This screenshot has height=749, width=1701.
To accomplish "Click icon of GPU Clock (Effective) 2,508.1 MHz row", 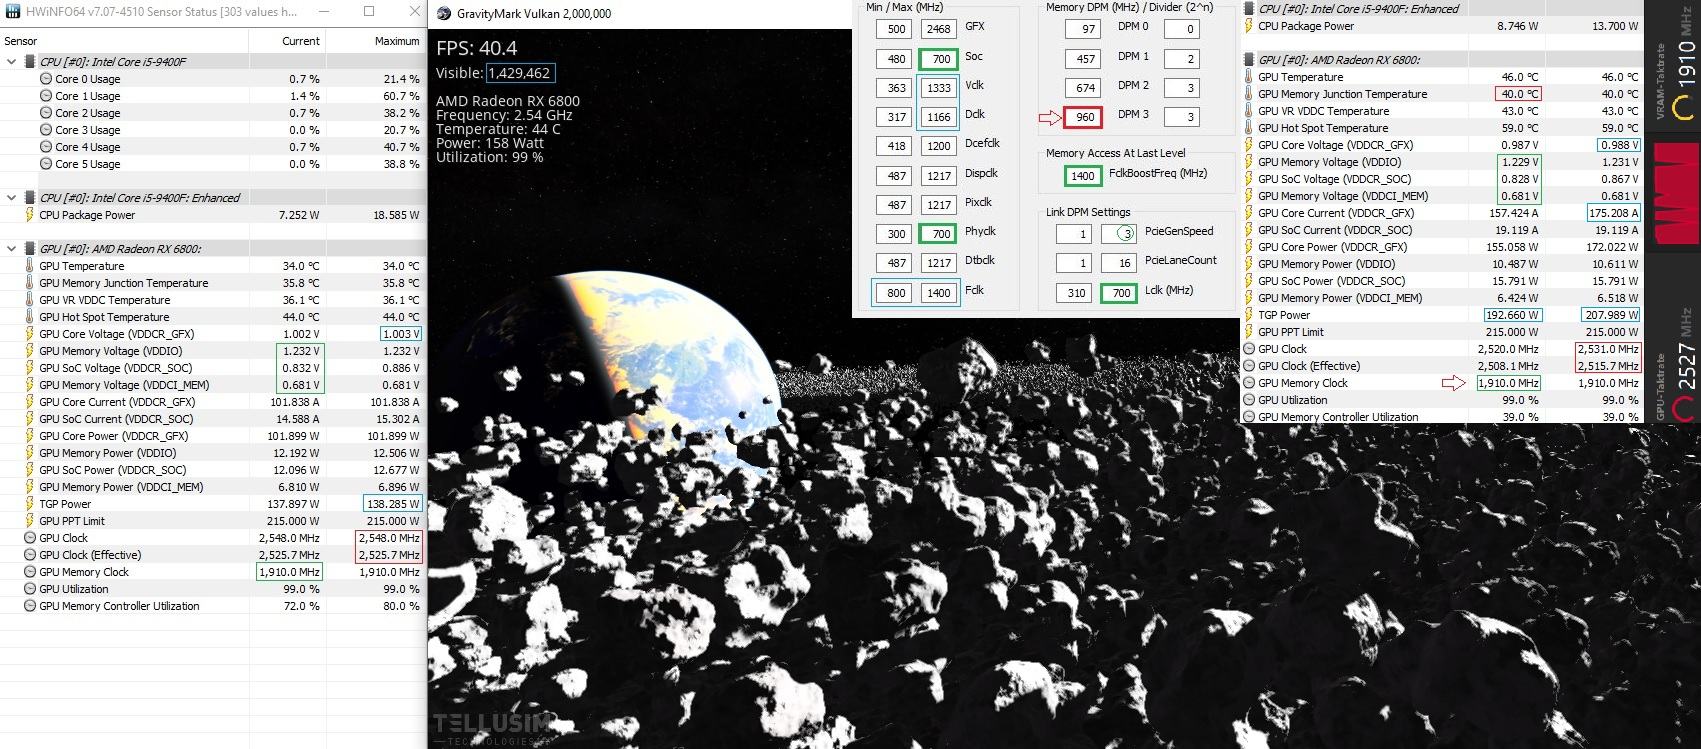I will 1249,366.
